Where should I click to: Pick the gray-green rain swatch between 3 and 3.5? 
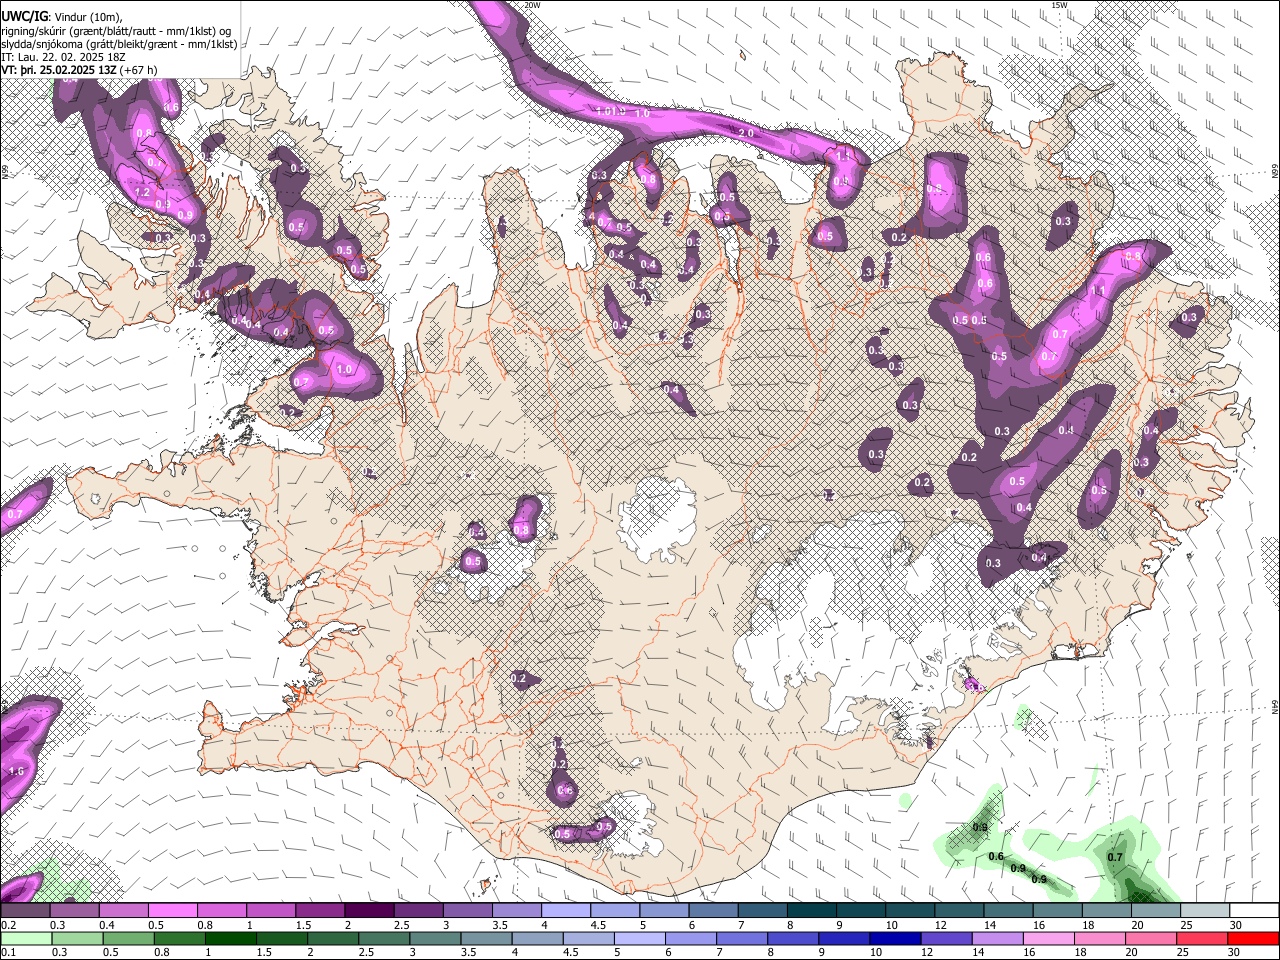point(435,939)
